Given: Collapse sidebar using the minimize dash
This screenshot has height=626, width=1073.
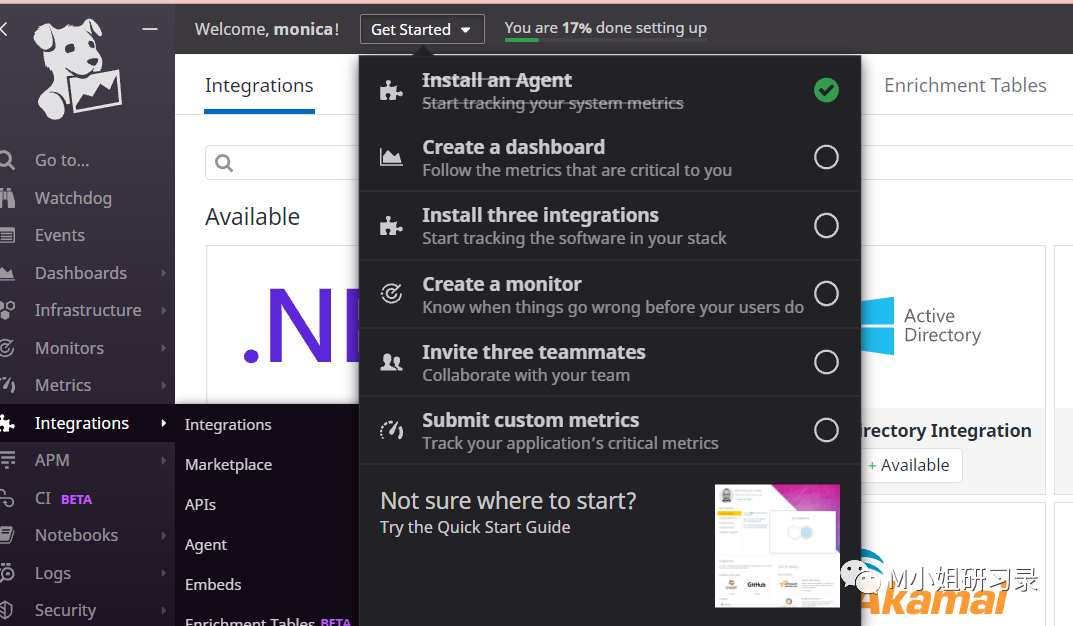Looking at the screenshot, I should click(x=150, y=29).
